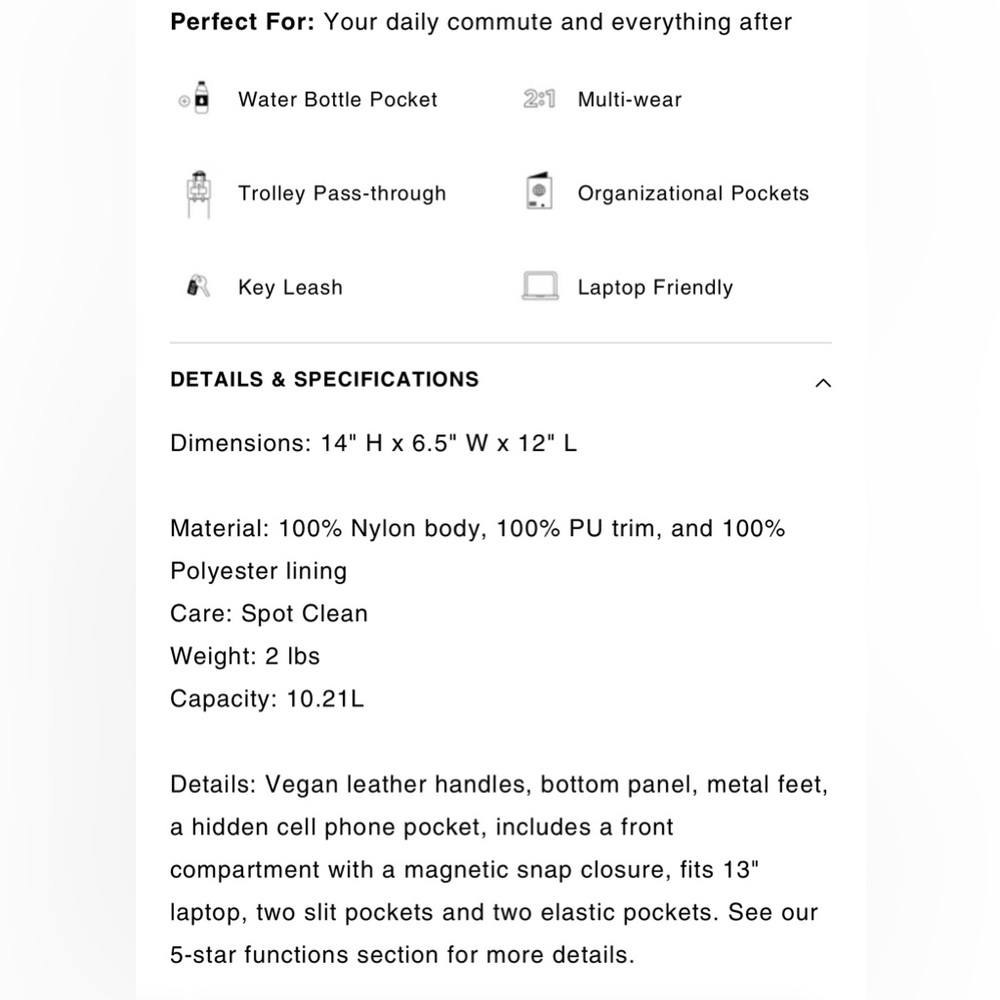Click the water bottle pocket icon
The height and width of the screenshot is (1000, 1000).
[x=195, y=98]
